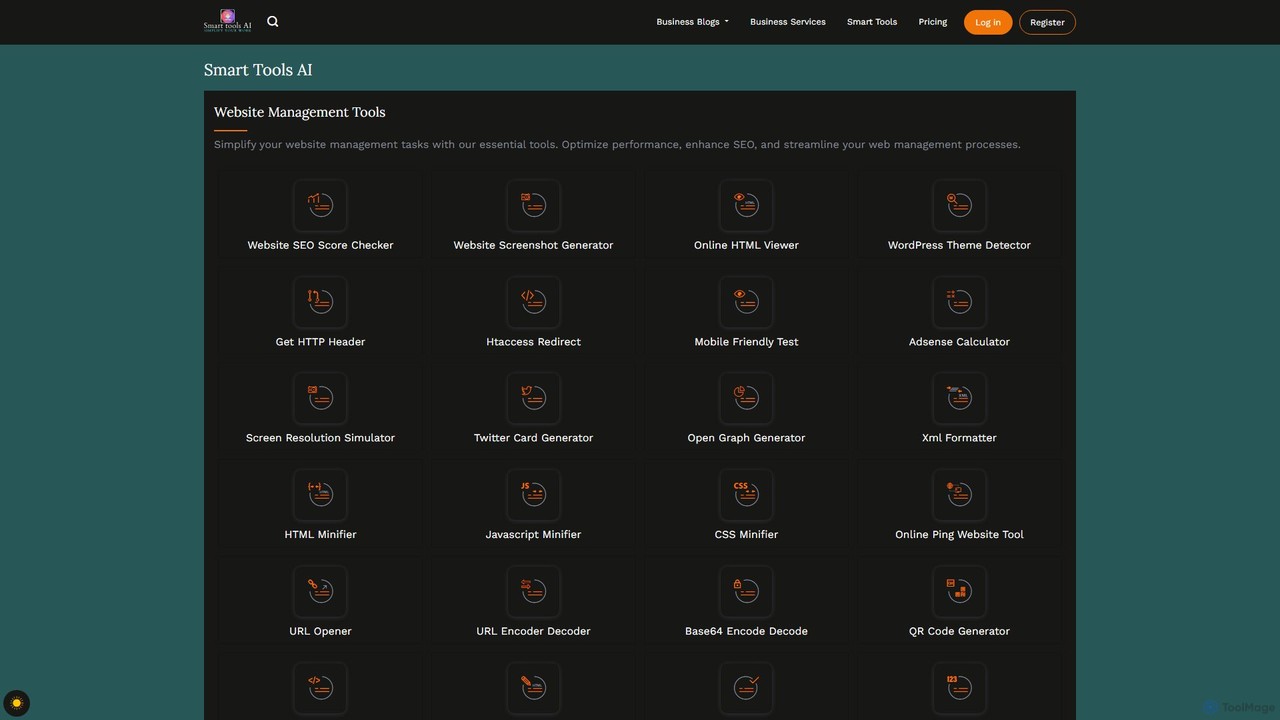
Task: Open Xml Formatter icon
Action: tap(959, 398)
